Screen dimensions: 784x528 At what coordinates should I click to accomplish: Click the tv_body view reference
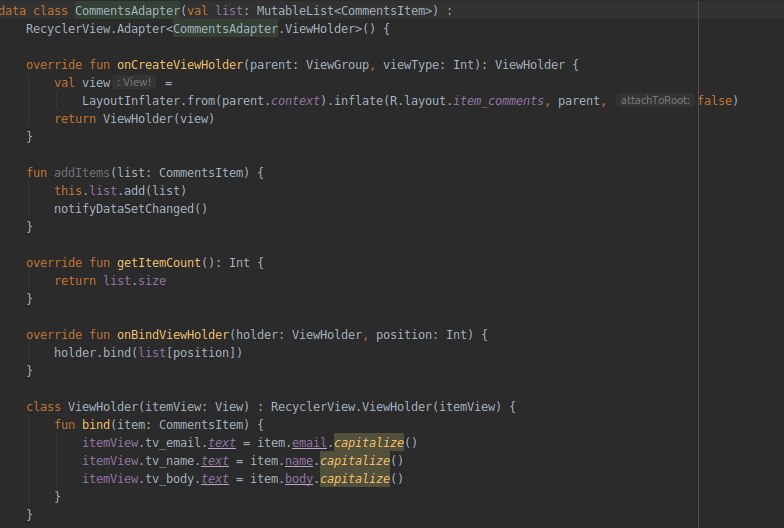170,478
